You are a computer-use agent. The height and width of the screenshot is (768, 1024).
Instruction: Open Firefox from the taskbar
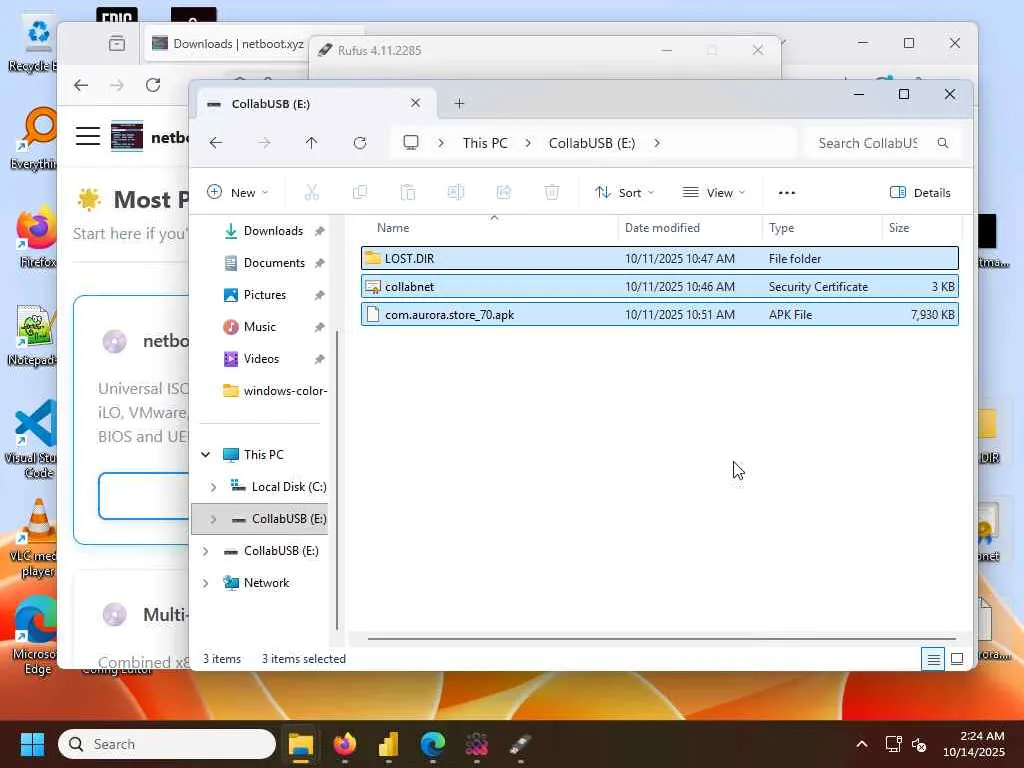coord(345,744)
